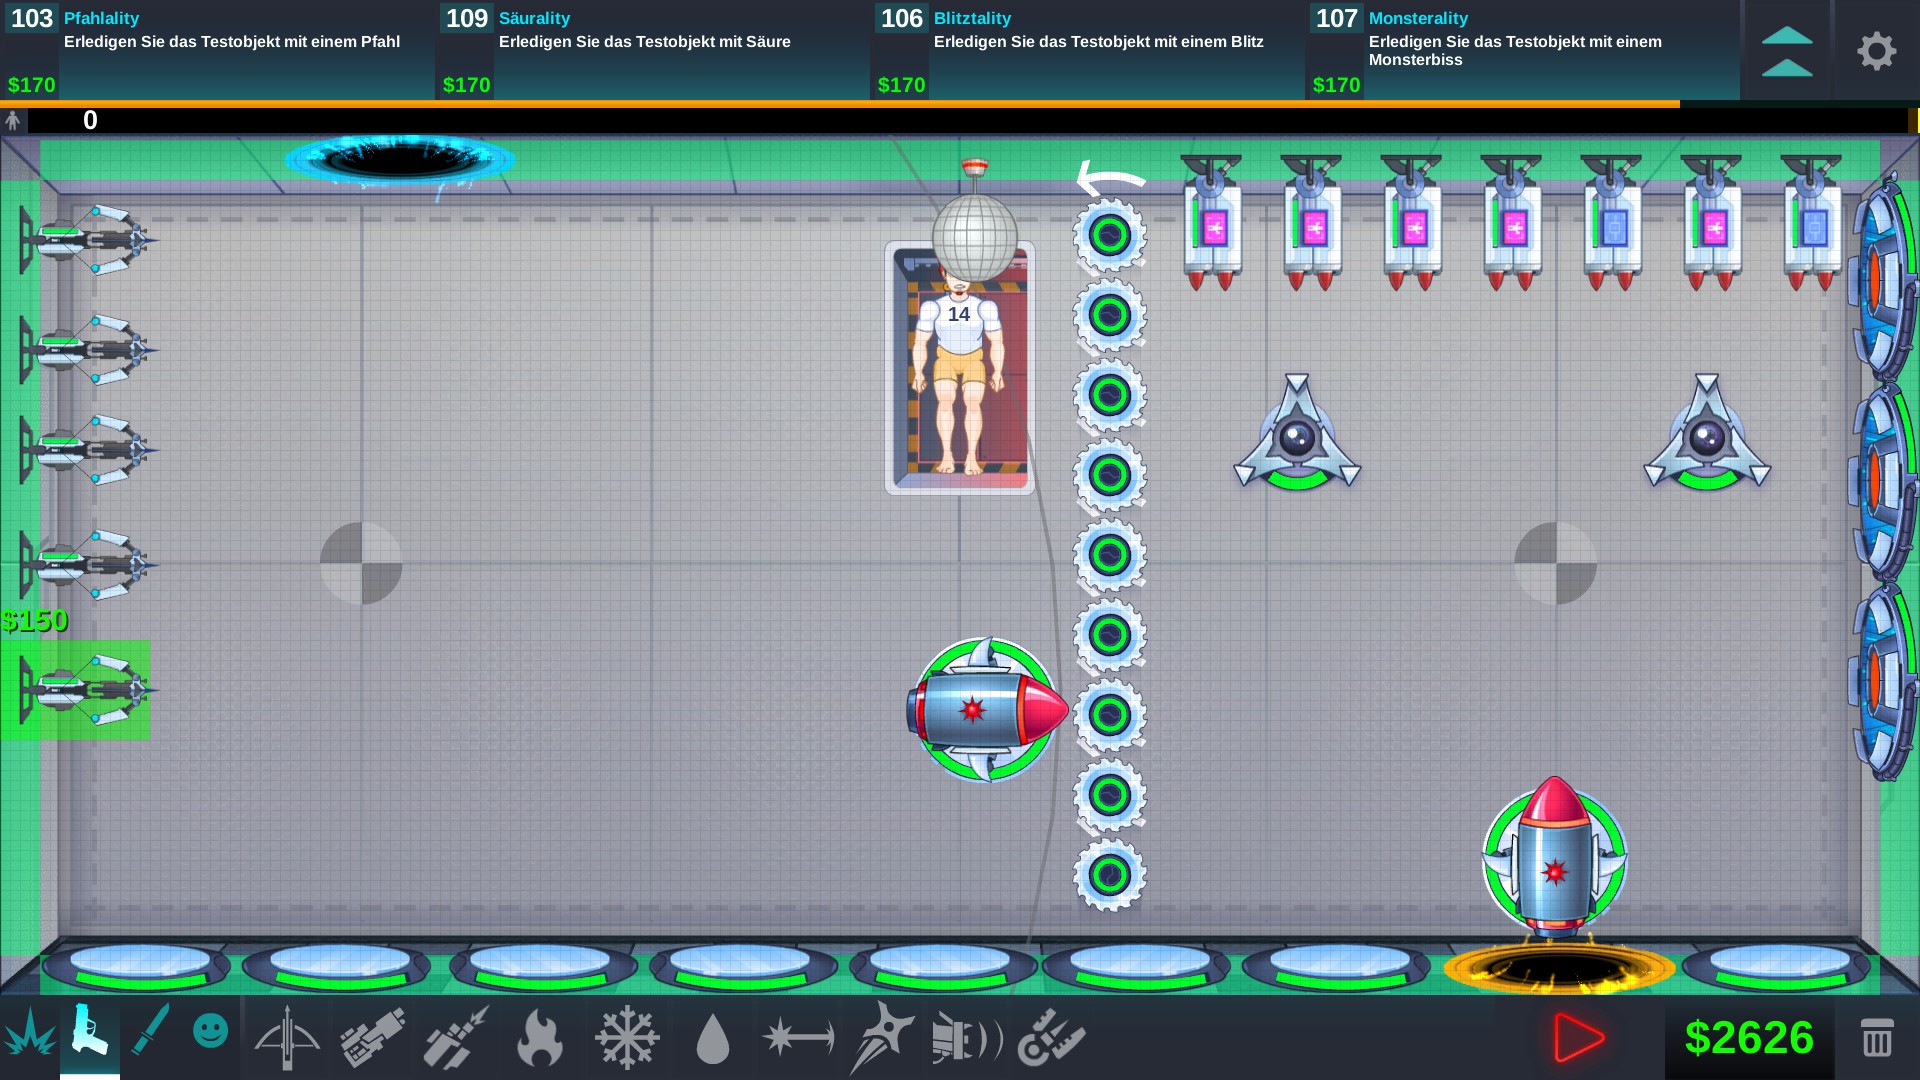The height and width of the screenshot is (1080, 1920).
Task: Click the trash can delete icon
Action: (x=1876, y=1037)
